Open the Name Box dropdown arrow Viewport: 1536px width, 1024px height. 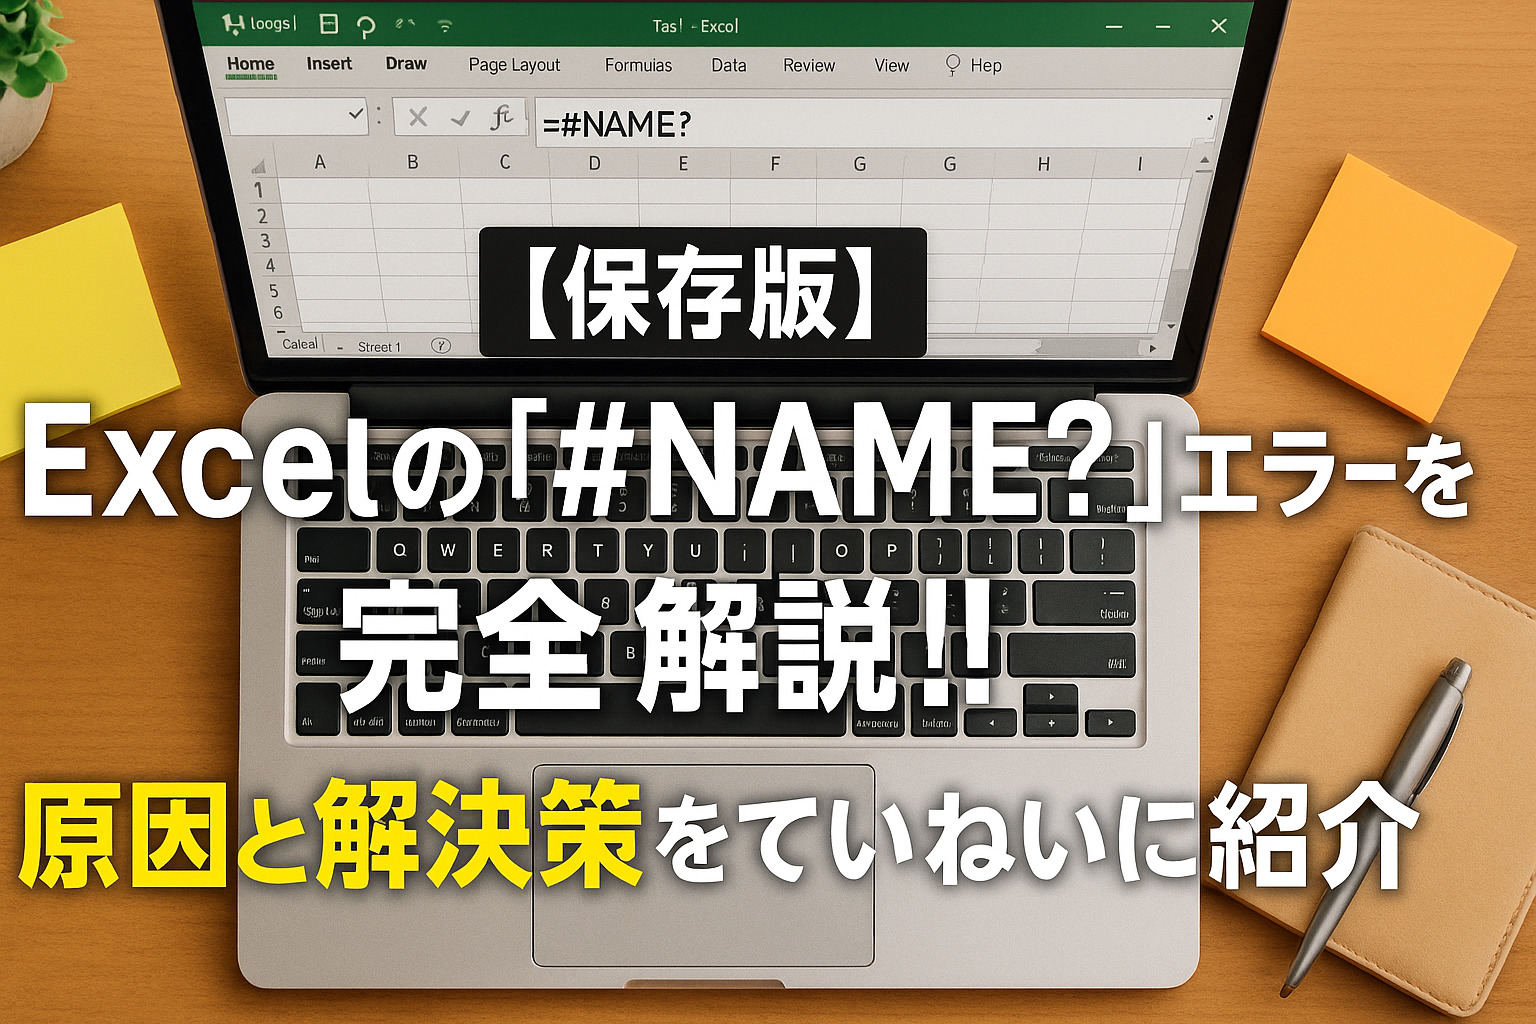pyautogui.click(x=355, y=115)
